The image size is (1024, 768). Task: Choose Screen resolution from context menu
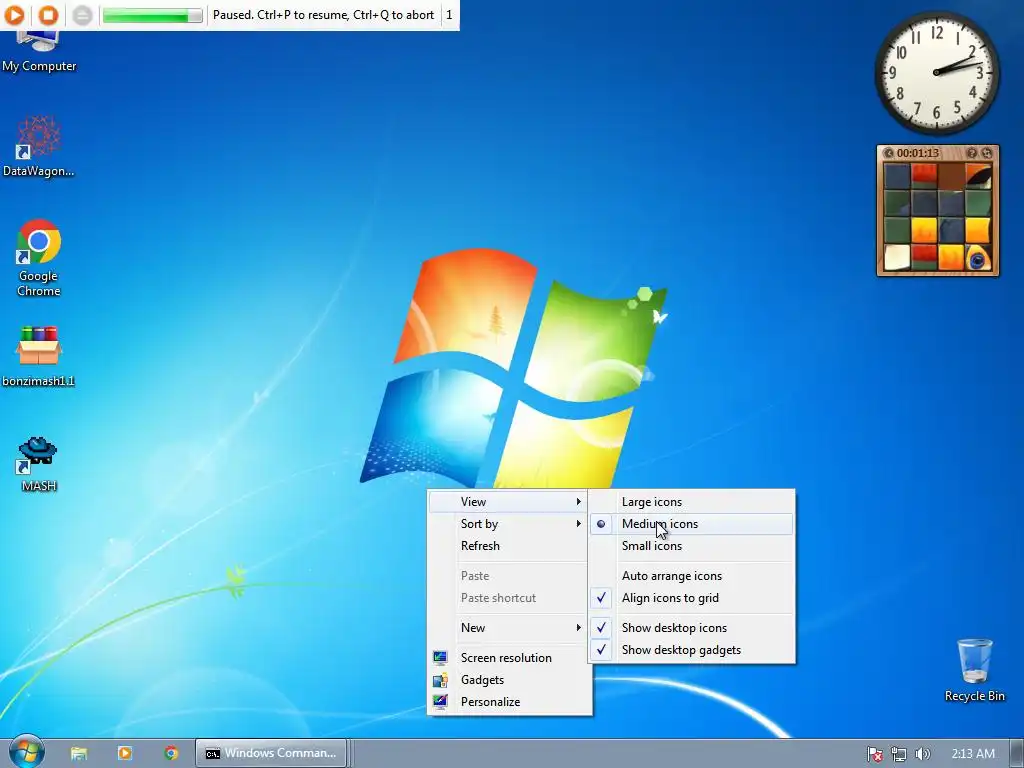coord(509,658)
